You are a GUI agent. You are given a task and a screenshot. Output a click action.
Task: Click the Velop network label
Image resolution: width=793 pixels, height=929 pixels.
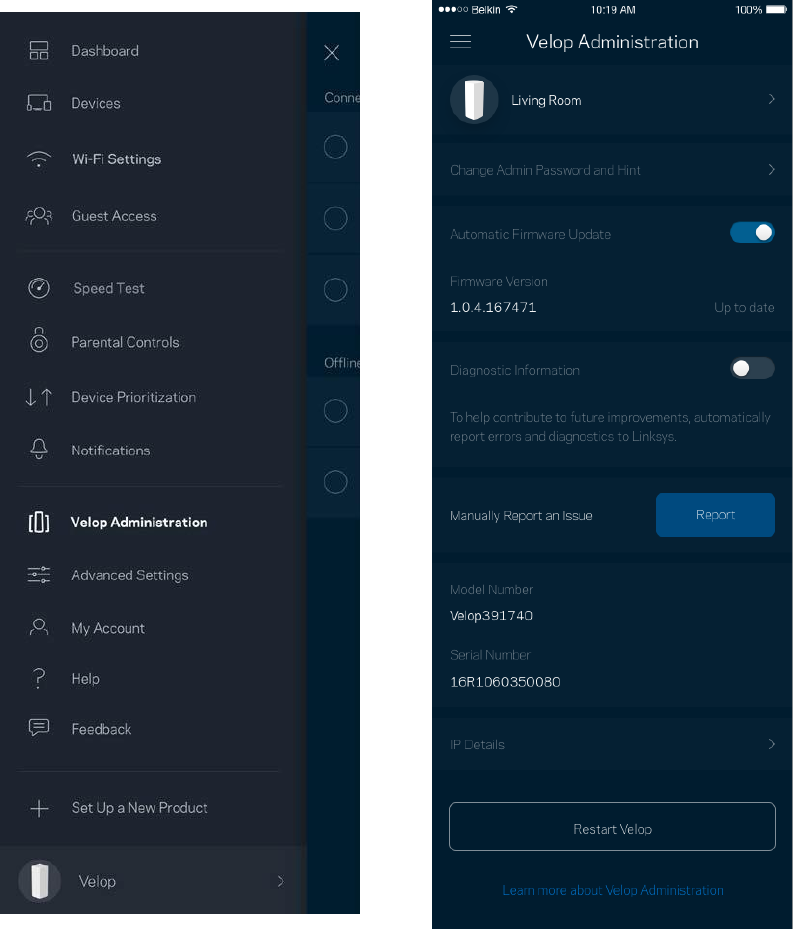[97, 882]
